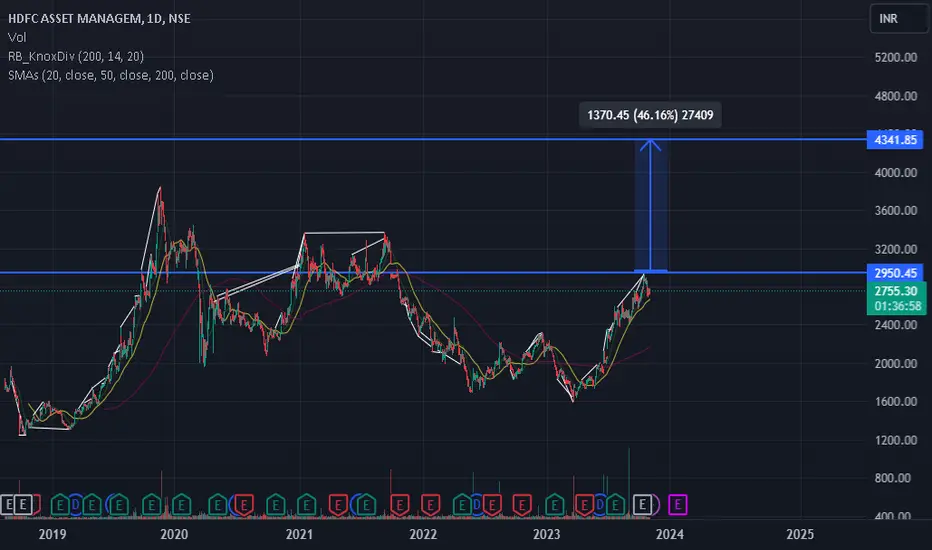Open the INR currency selector
This screenshot has height=550, width=932.
pyautogui.click(x=899, y=18)
